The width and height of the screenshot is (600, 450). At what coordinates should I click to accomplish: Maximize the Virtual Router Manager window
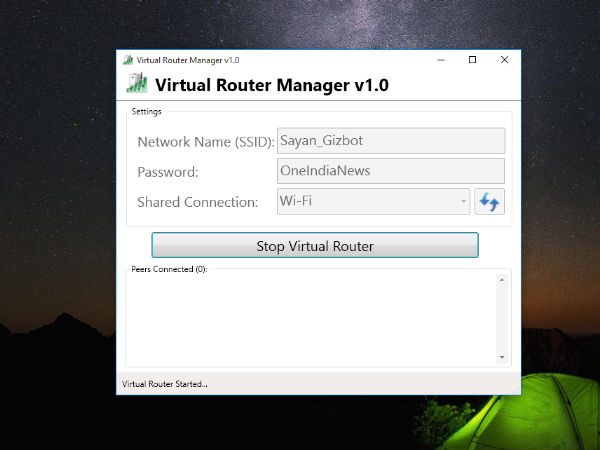pyautogui.click(x=473, y=60)
